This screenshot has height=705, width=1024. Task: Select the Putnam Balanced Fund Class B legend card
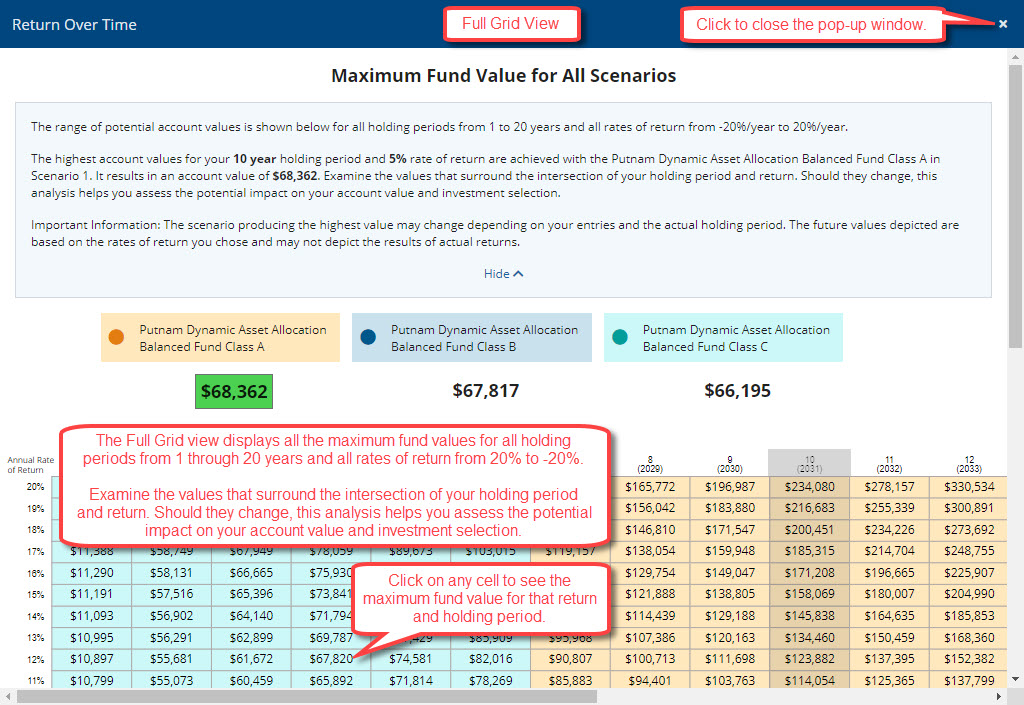[471, 337]
